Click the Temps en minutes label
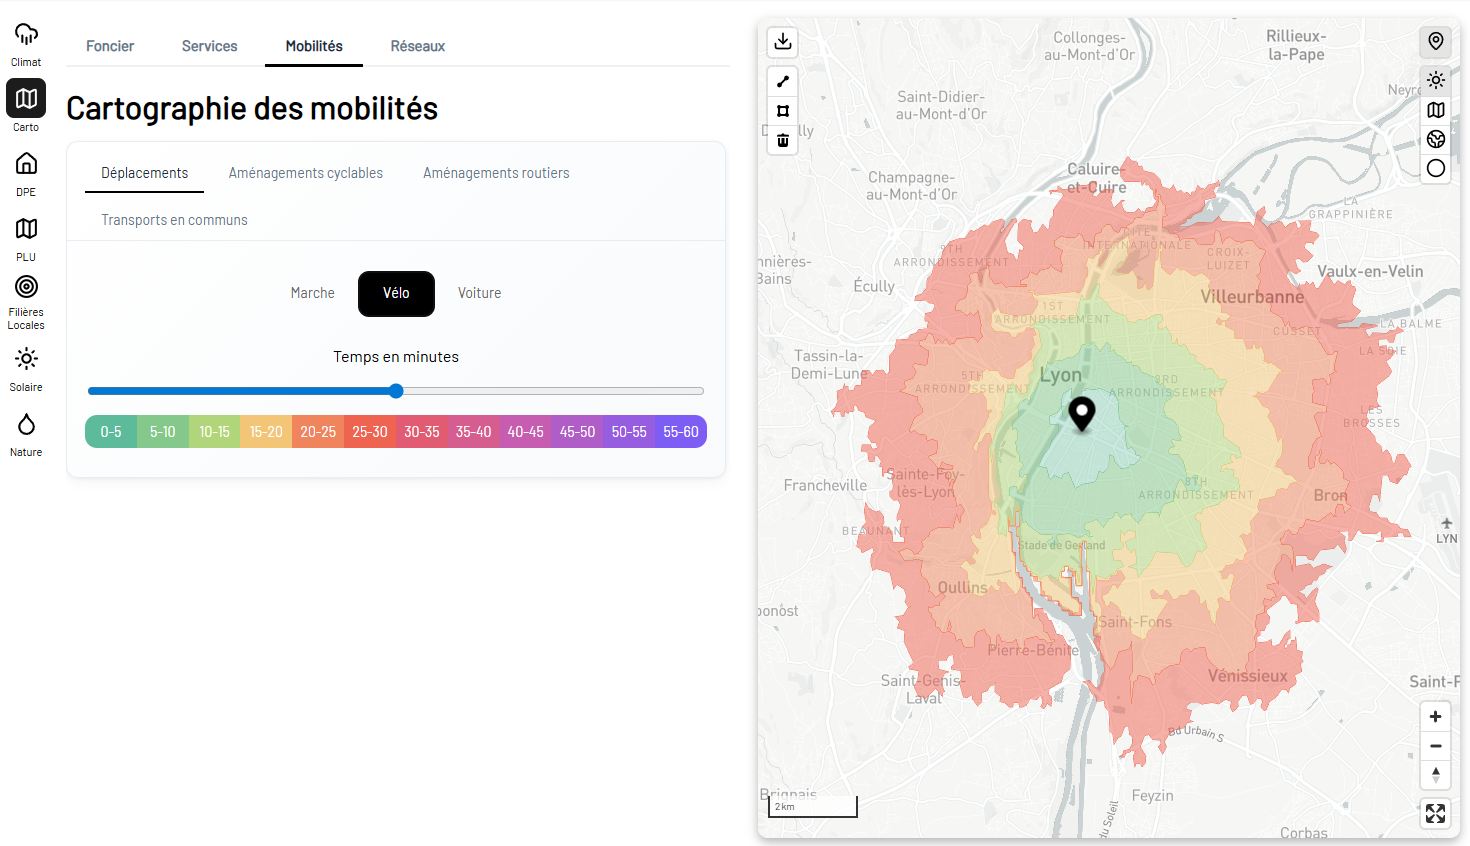 (396, 357)
